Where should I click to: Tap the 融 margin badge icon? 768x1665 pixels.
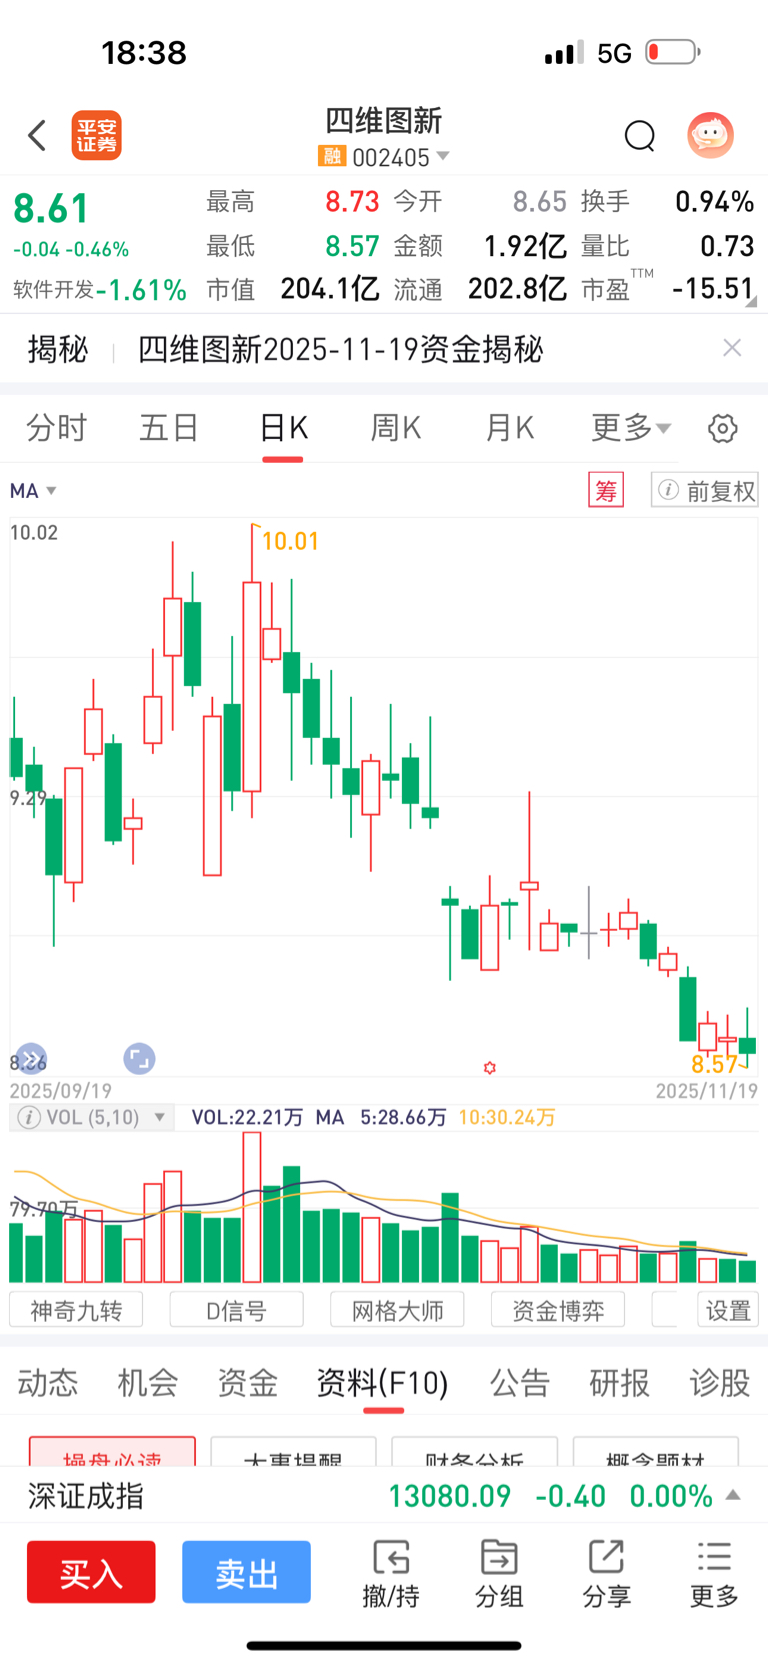pos(331,157)
